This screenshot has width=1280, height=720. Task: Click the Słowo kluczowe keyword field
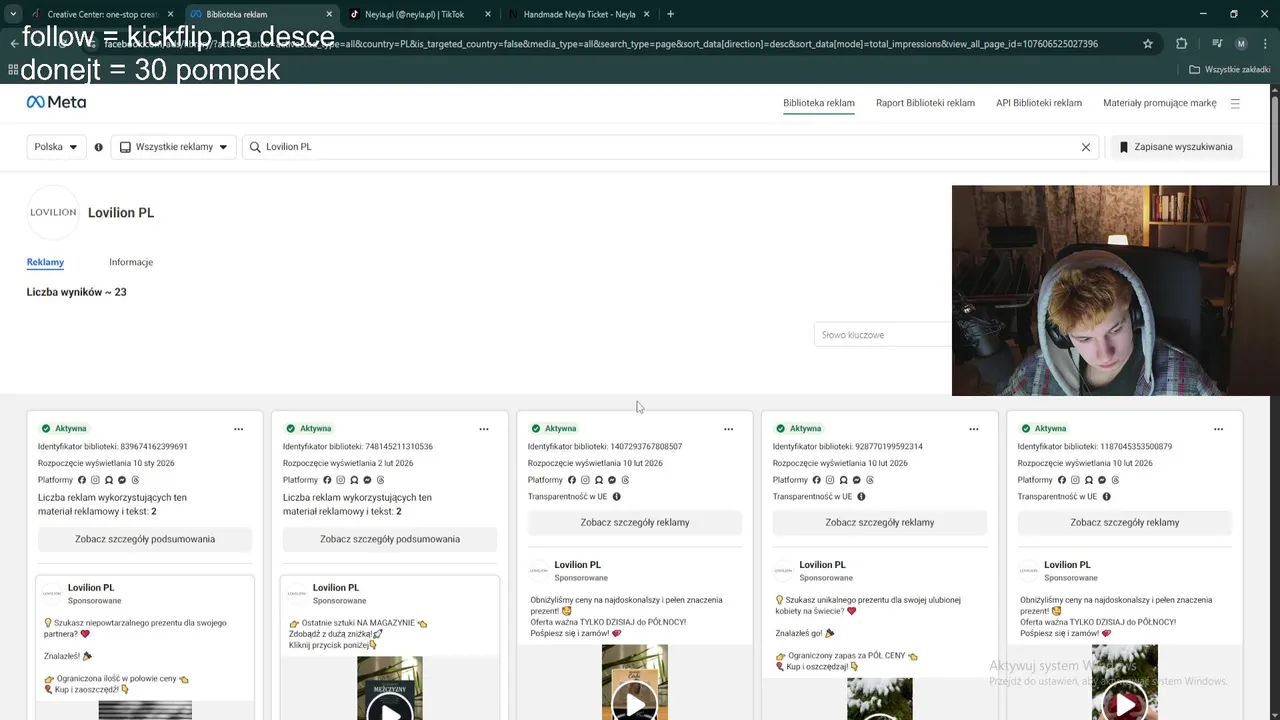click(883, 335)
